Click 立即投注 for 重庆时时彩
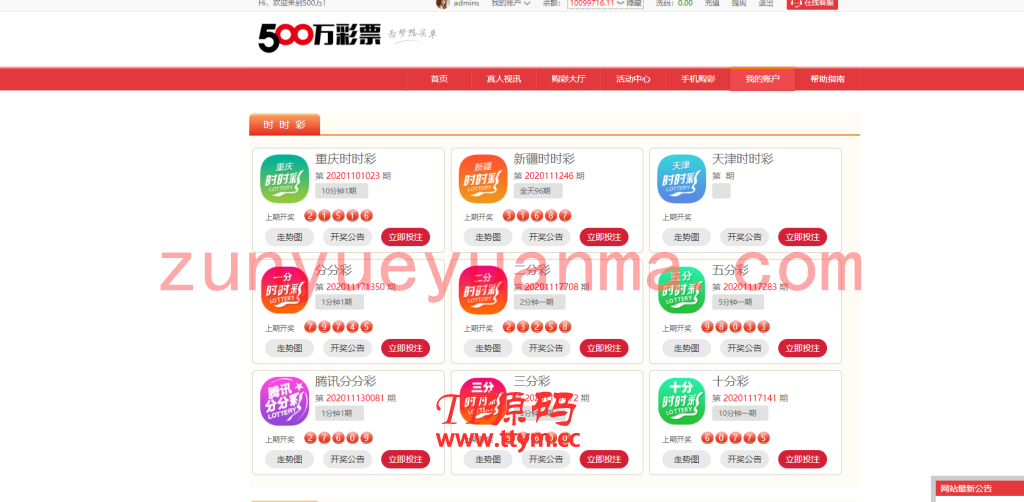Image resolution: width=1024 pixels, height=502 pixels. click(406, 237)
